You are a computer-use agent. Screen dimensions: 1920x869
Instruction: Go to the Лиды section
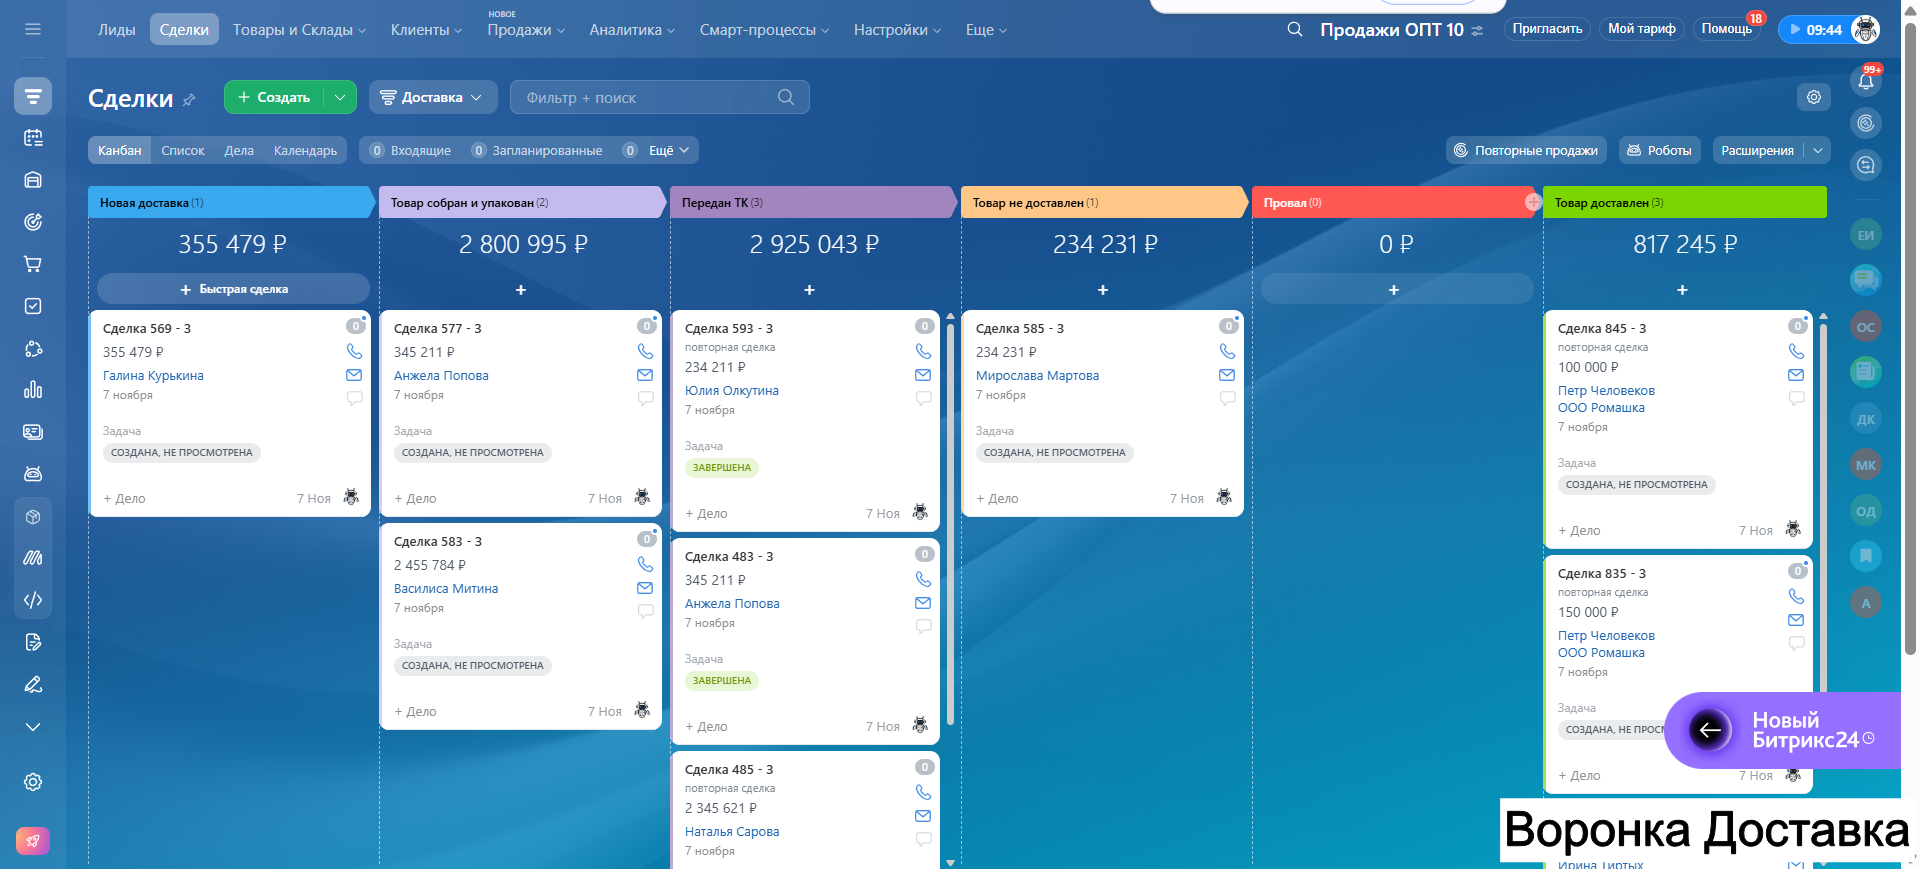pos(117,30)
